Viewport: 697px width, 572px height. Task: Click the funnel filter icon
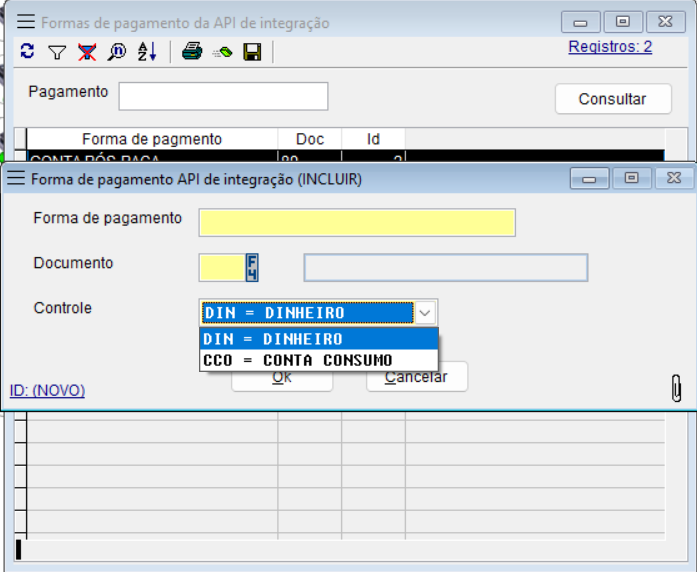57,52
